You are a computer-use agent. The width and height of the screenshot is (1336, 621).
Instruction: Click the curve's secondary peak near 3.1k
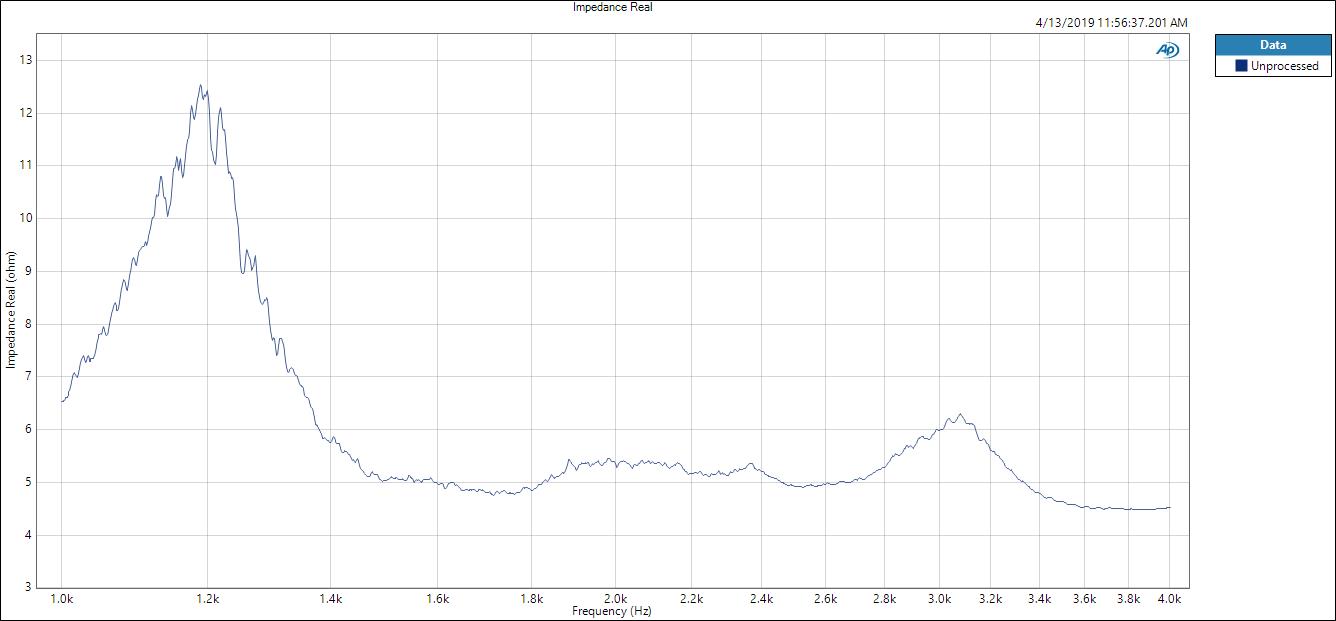point(960,414)
